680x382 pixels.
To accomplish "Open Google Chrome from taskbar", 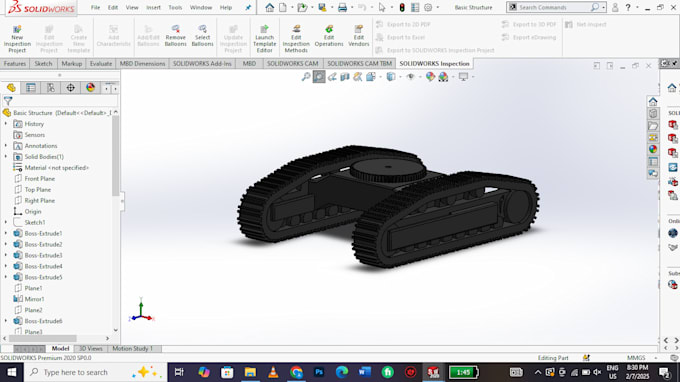I will 296,372.
